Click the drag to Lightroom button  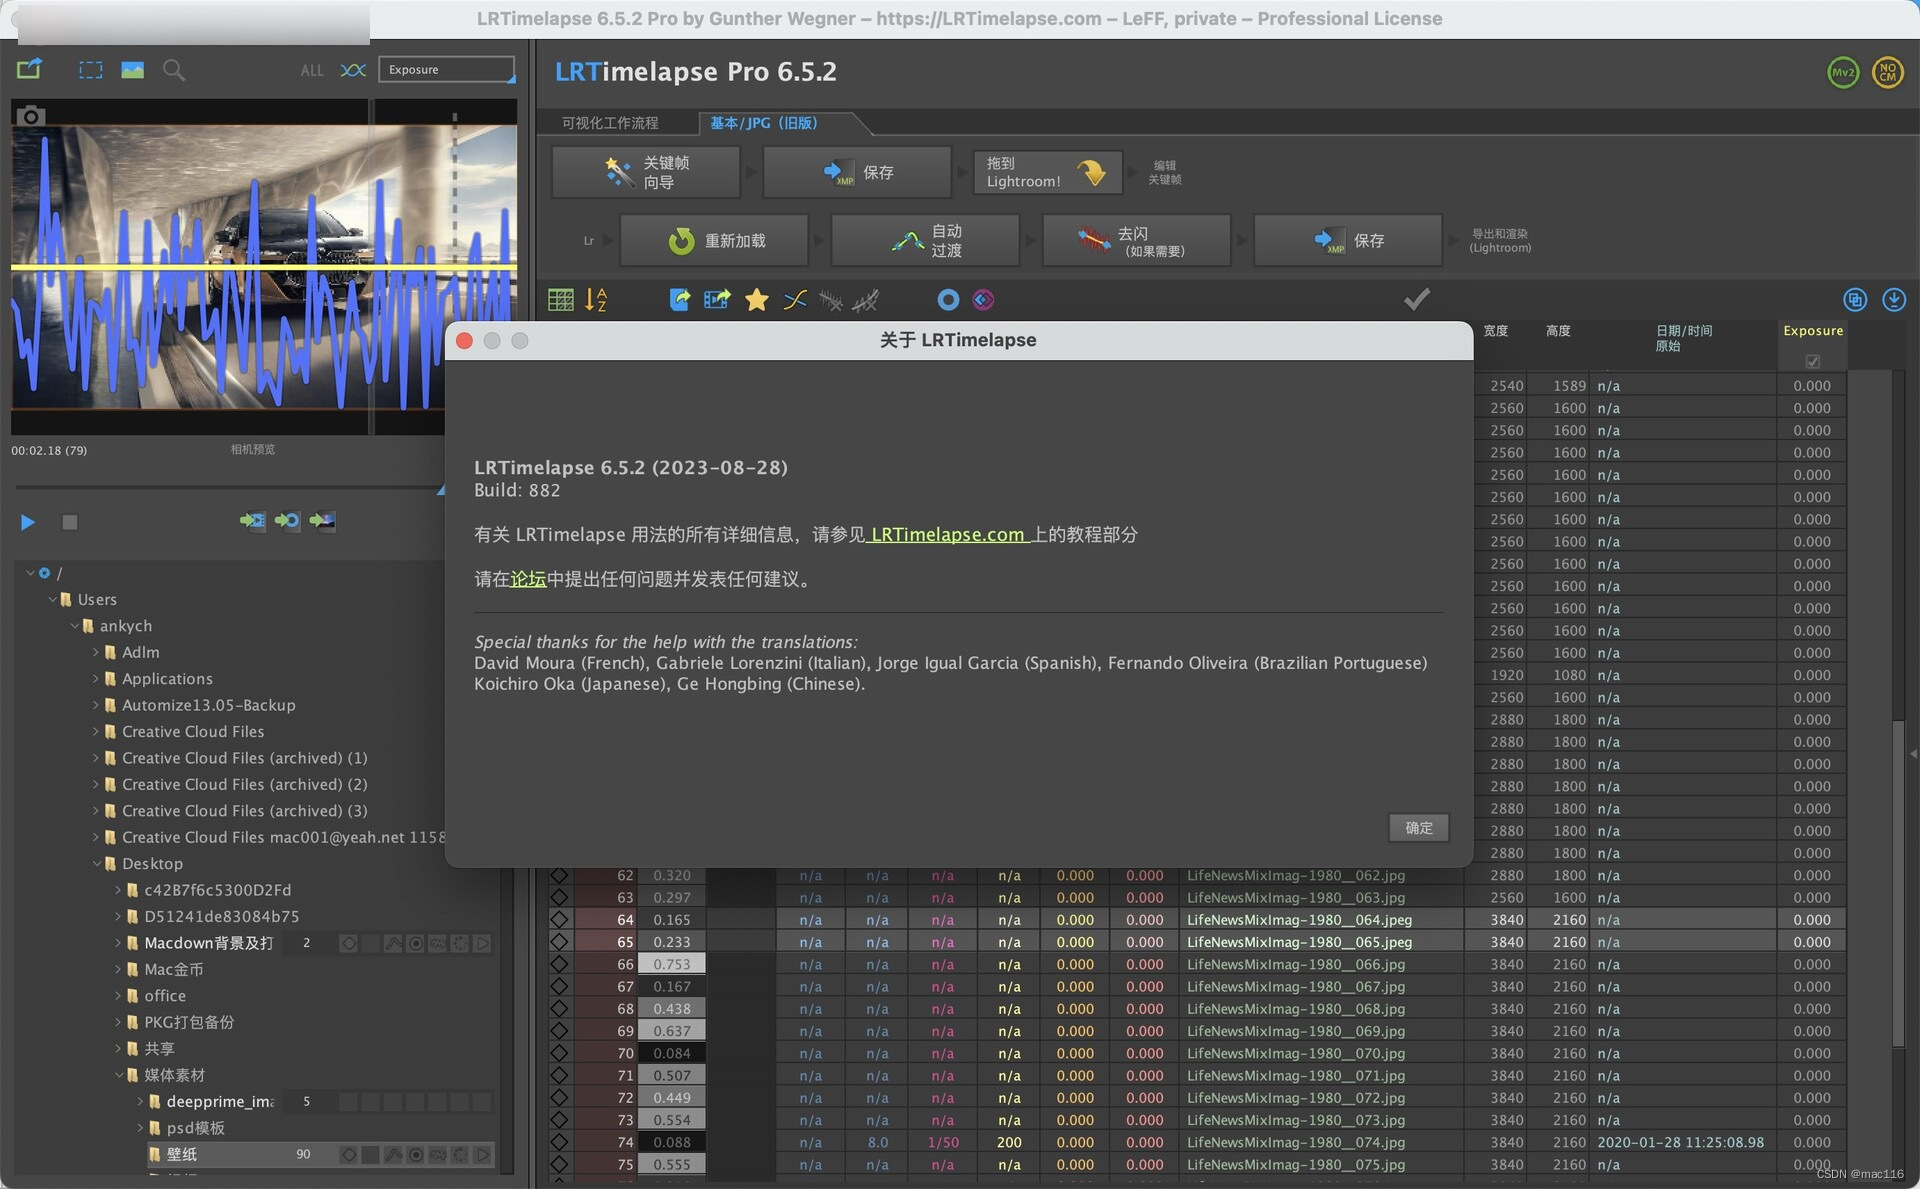tap(1048, 172)
